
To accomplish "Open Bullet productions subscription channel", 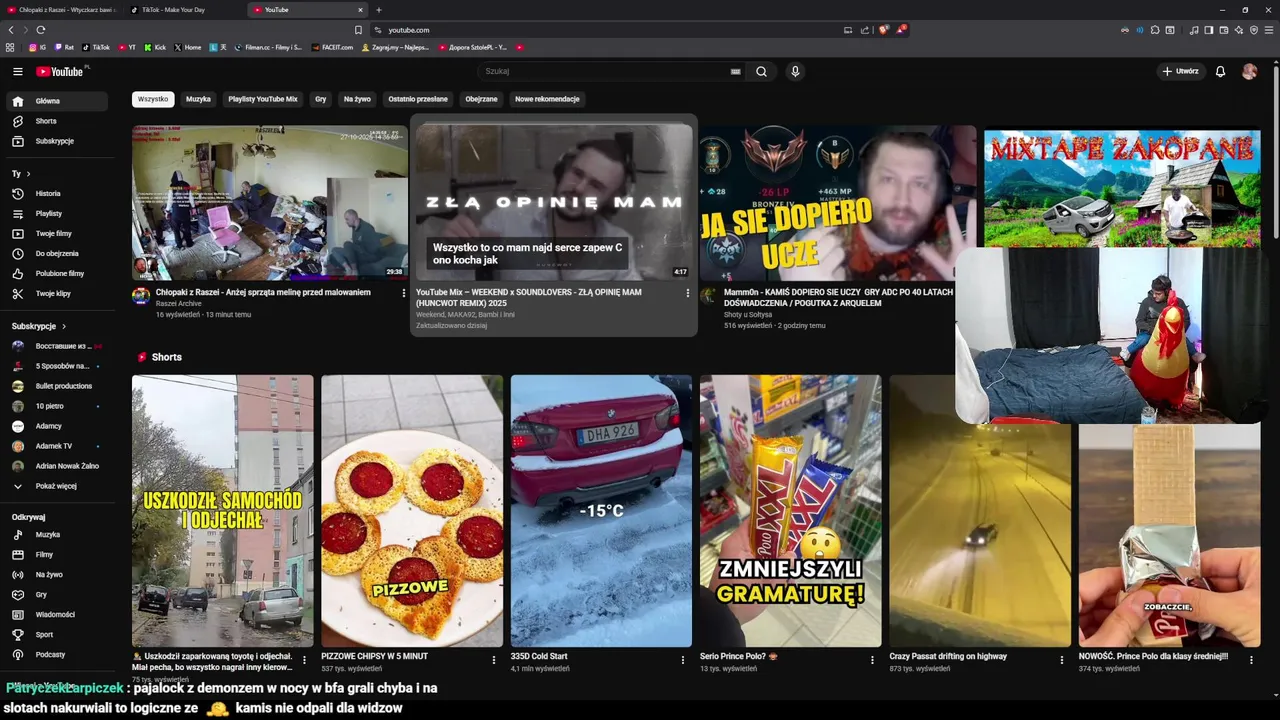I will point(58,386).
